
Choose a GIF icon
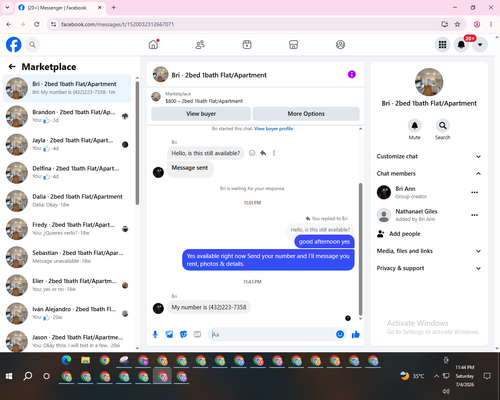(x=197, y=334)
